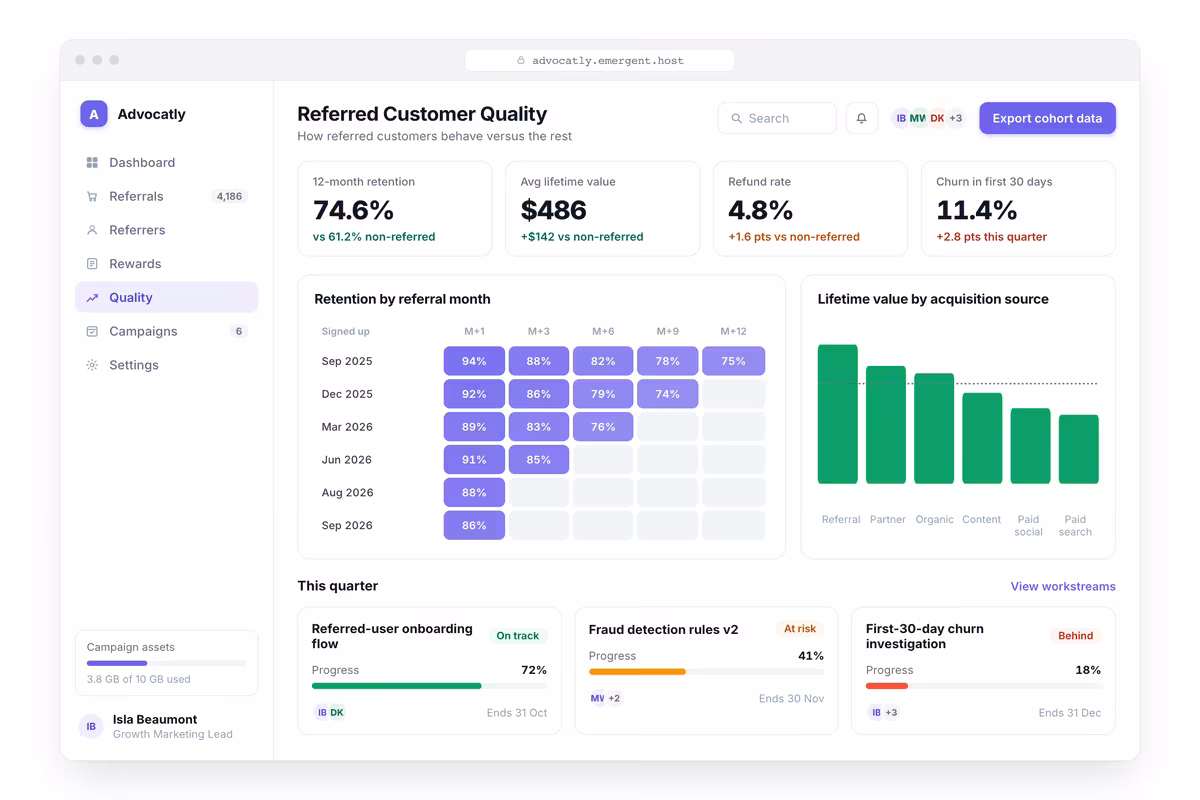Image resolution: width=1200 pixels, height=800 pixels.
Task: Click the churn investigation 18% progress bar
Action: click(x=984, y=686)
